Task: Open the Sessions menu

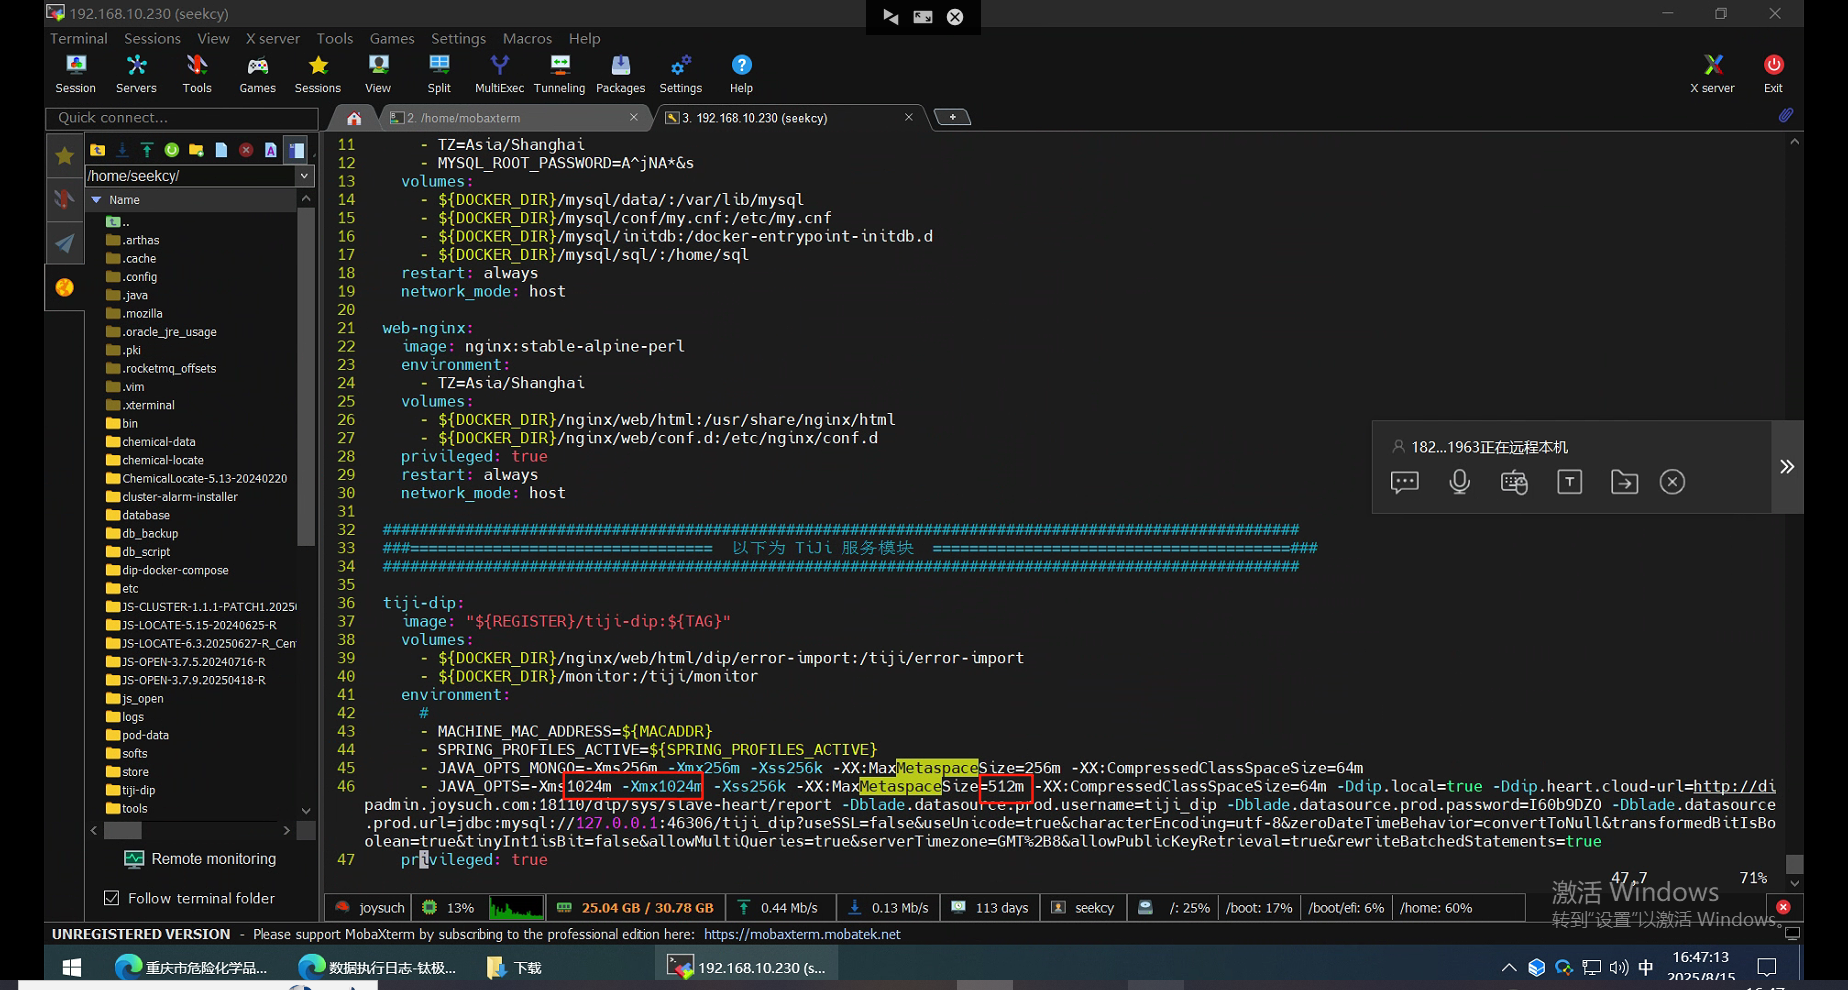Action: click(152, 38)
